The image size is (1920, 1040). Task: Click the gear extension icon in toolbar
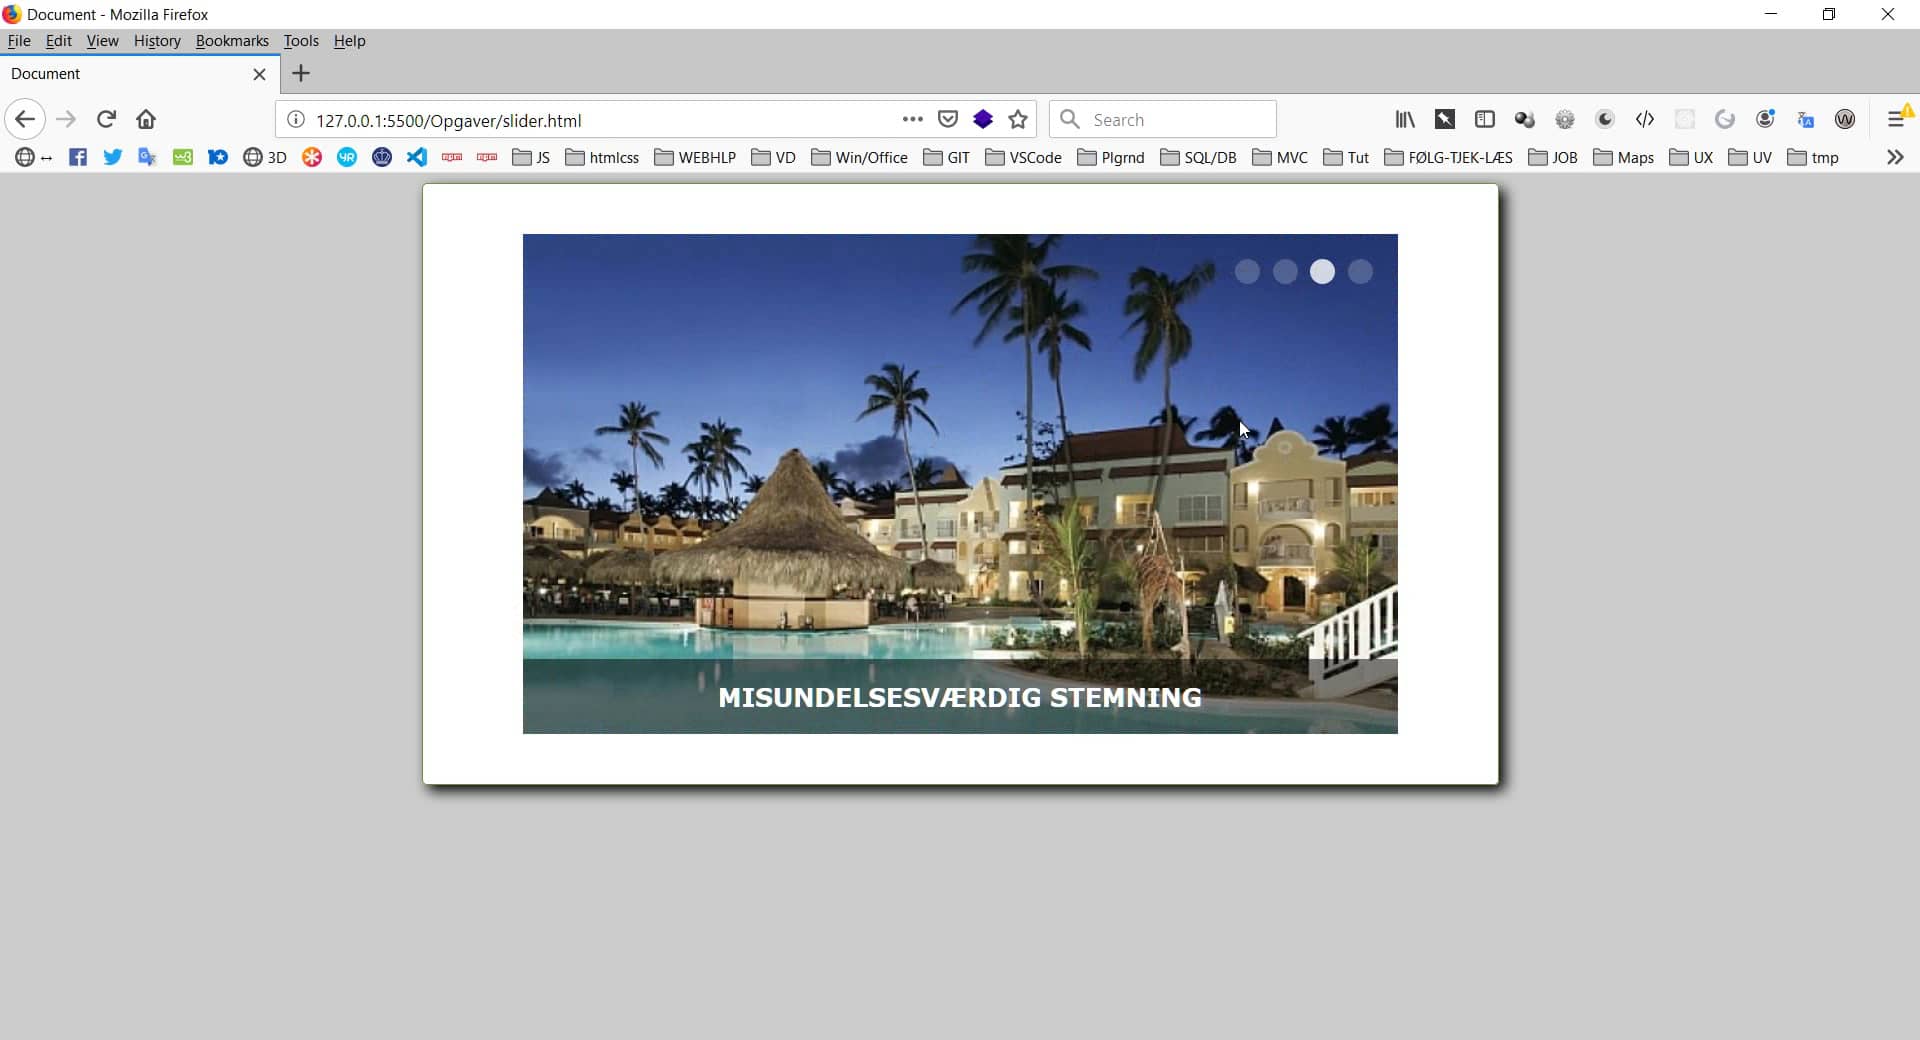[1565, 120]
